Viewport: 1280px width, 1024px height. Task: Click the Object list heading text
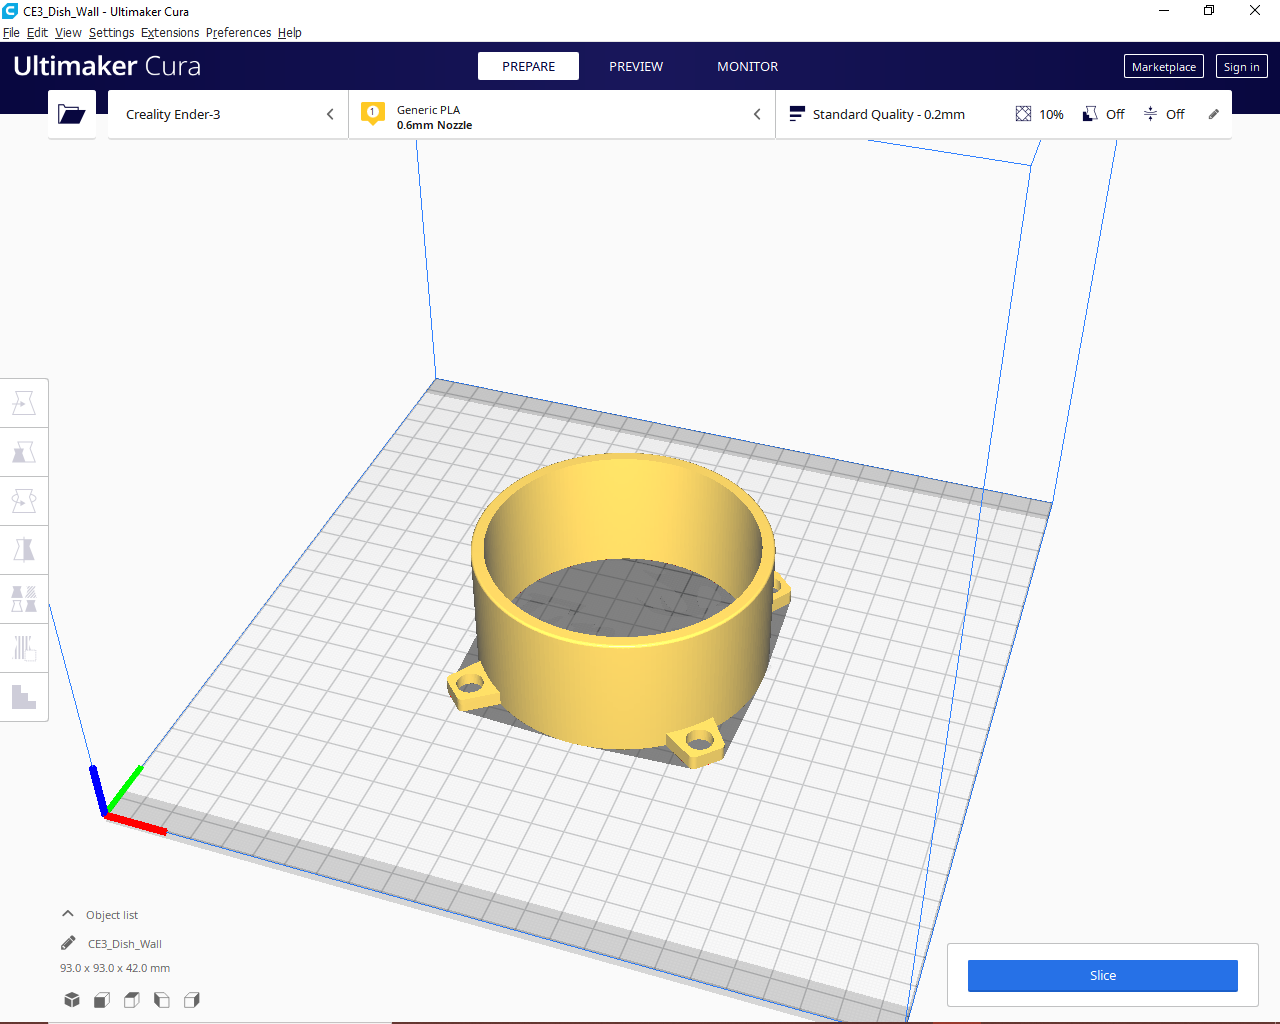point(112,915)
